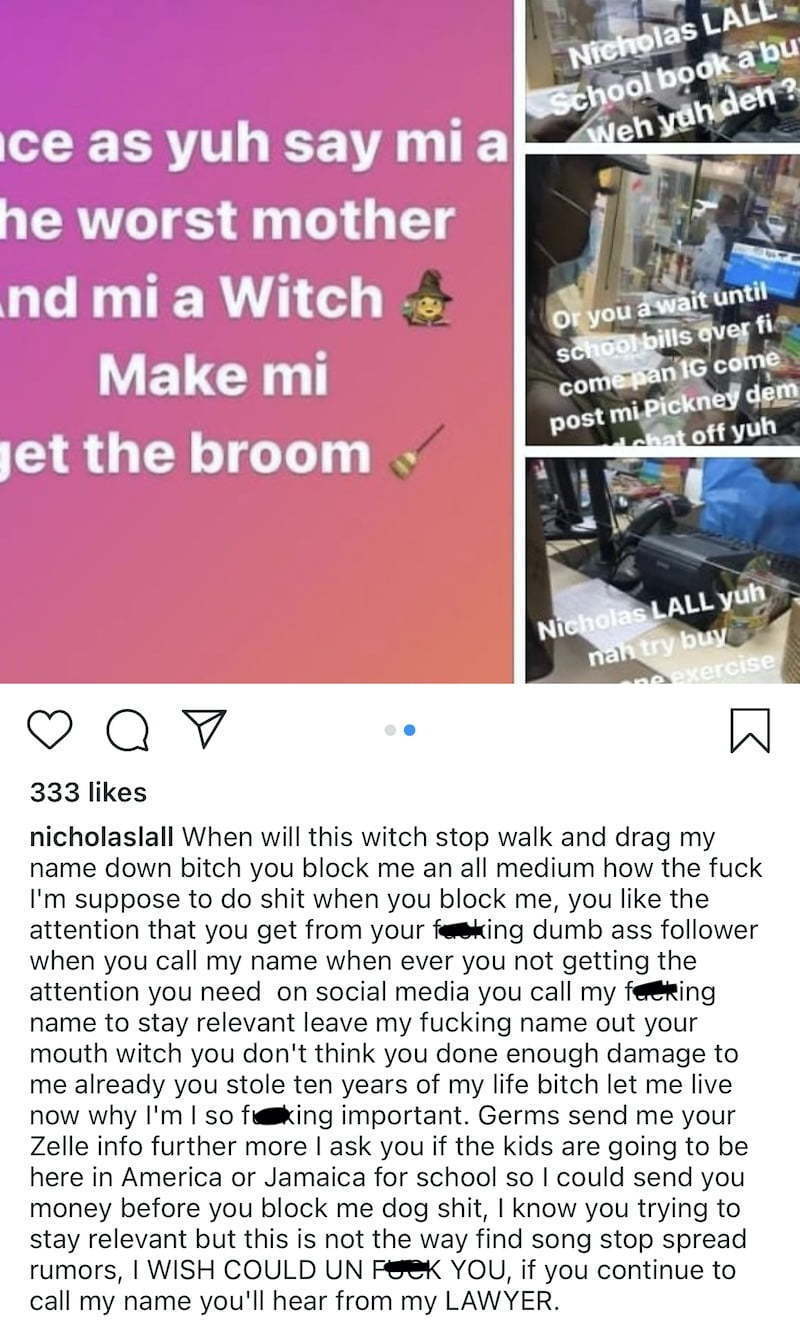Open the nicholaslall profile username
The image size is (800, 1326).
click(102, 835)
